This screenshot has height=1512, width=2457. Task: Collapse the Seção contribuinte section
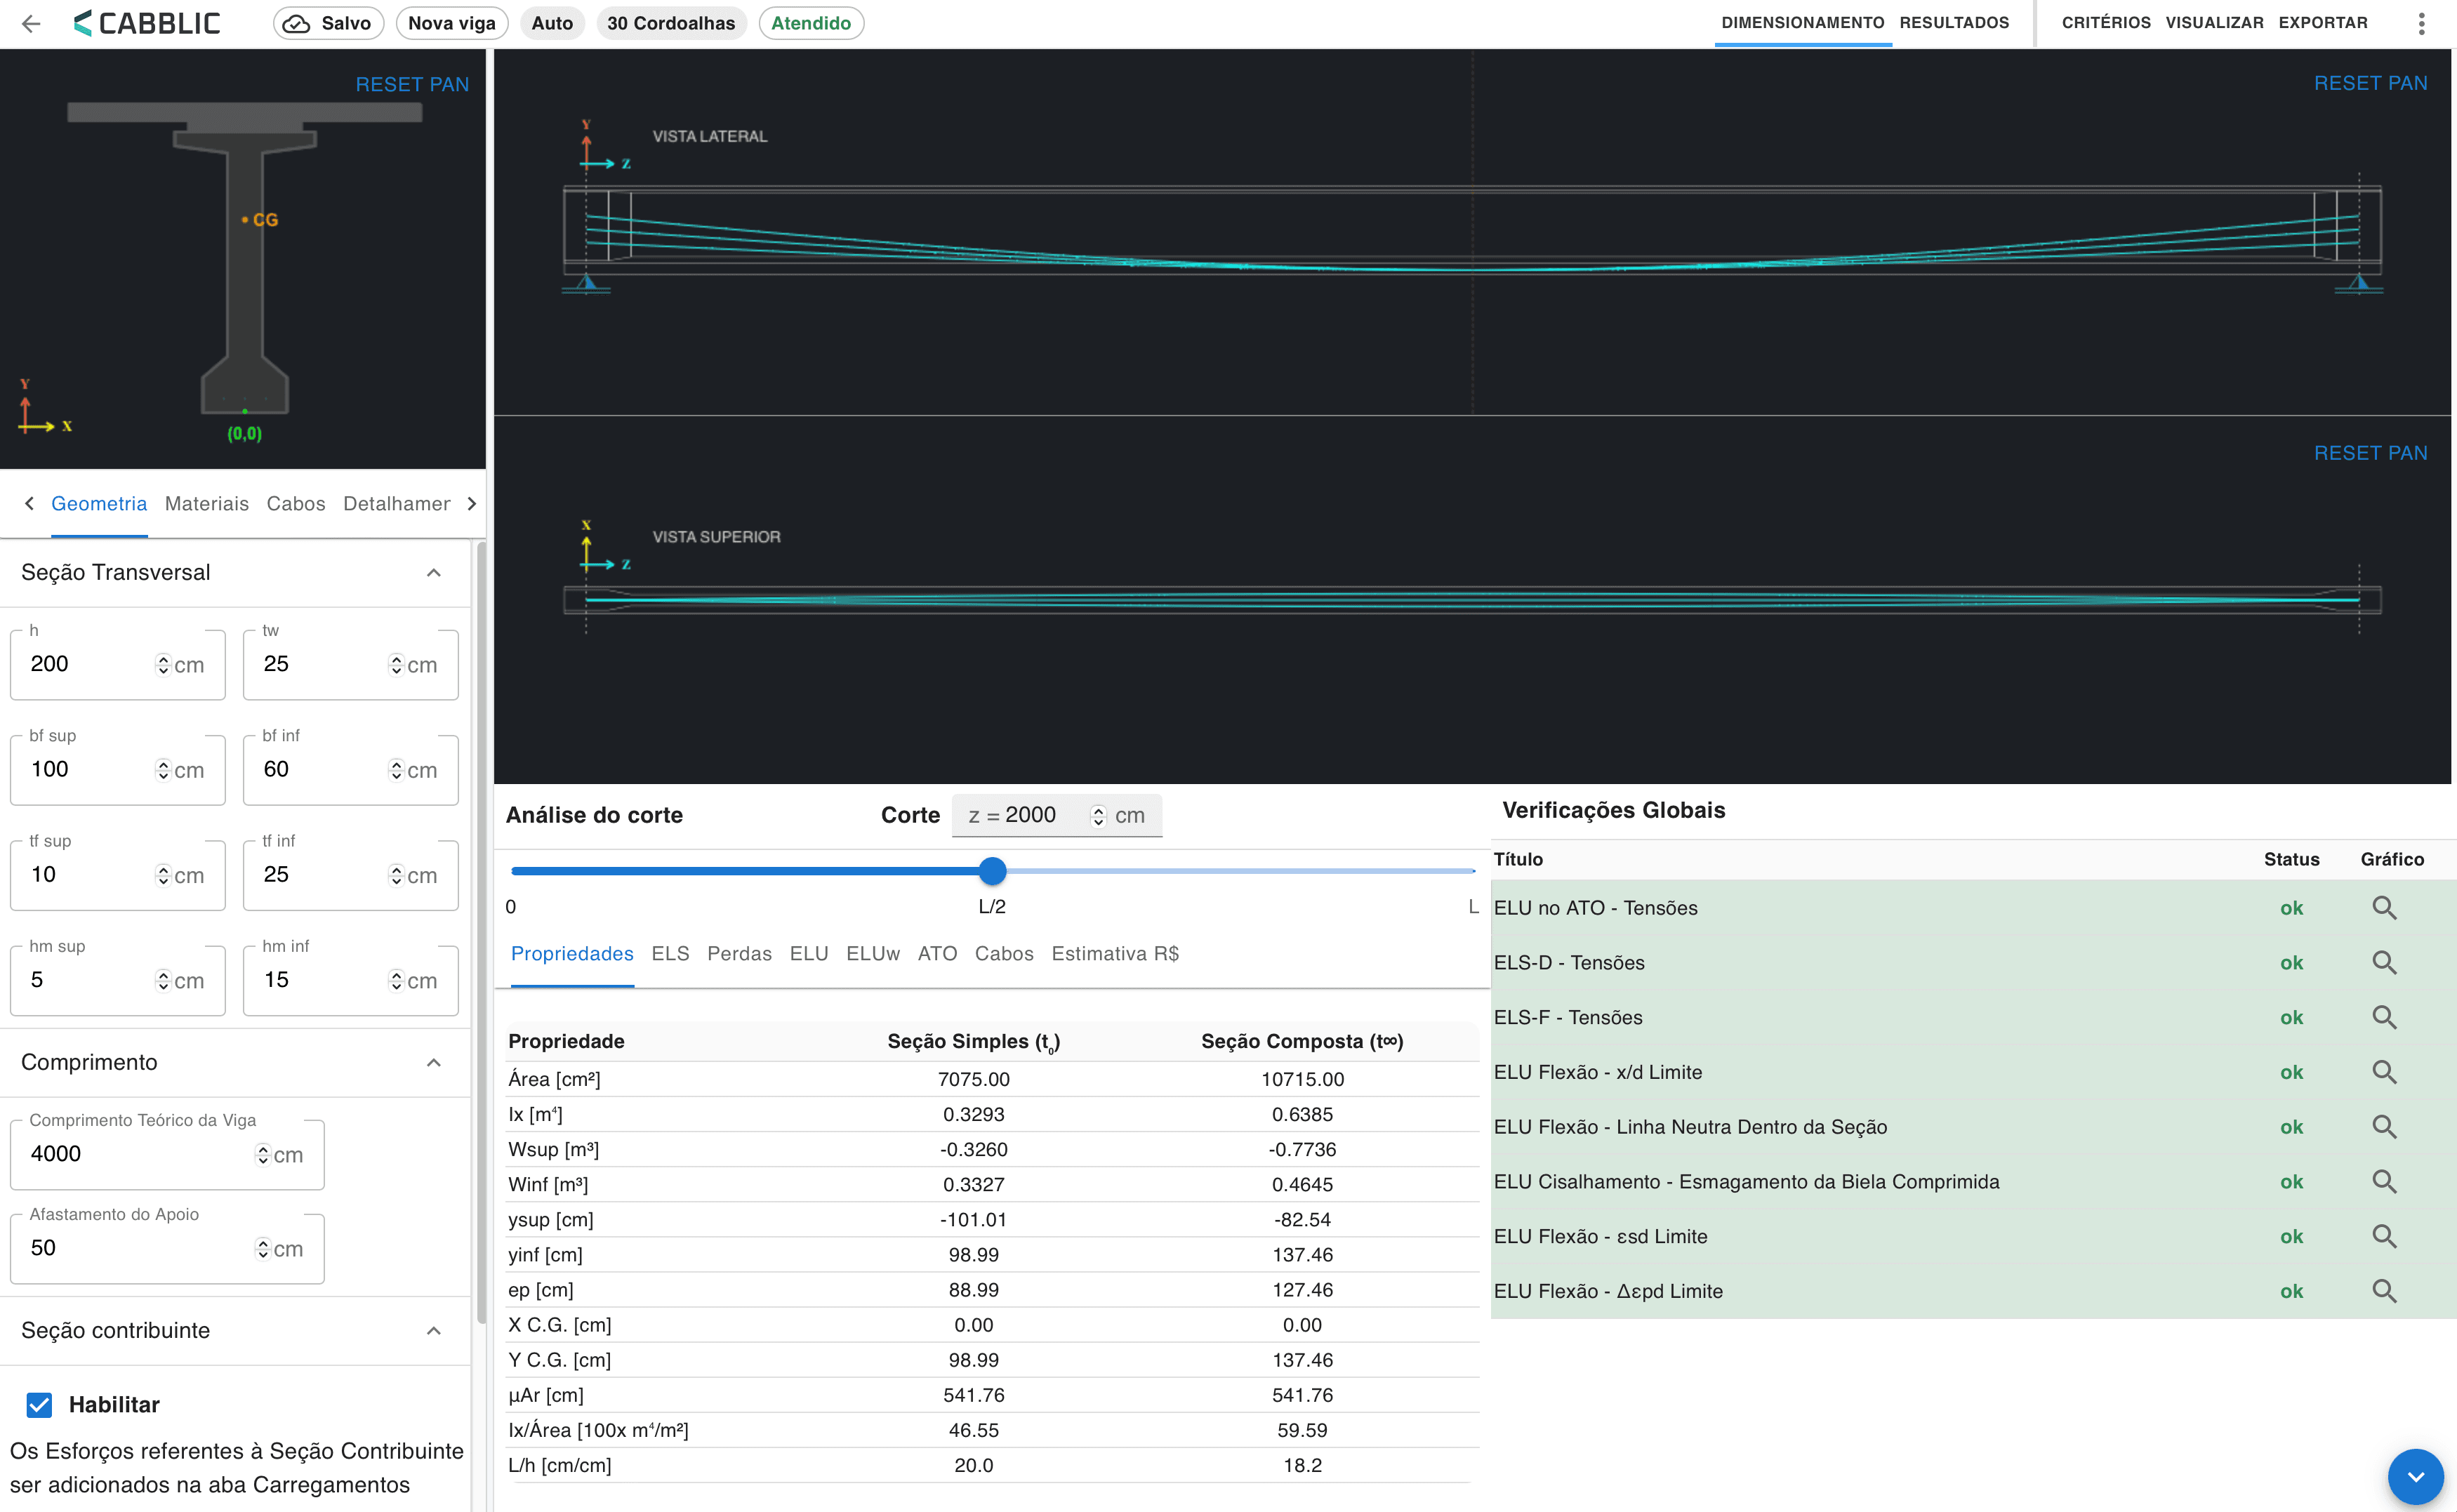[434, 1331]
